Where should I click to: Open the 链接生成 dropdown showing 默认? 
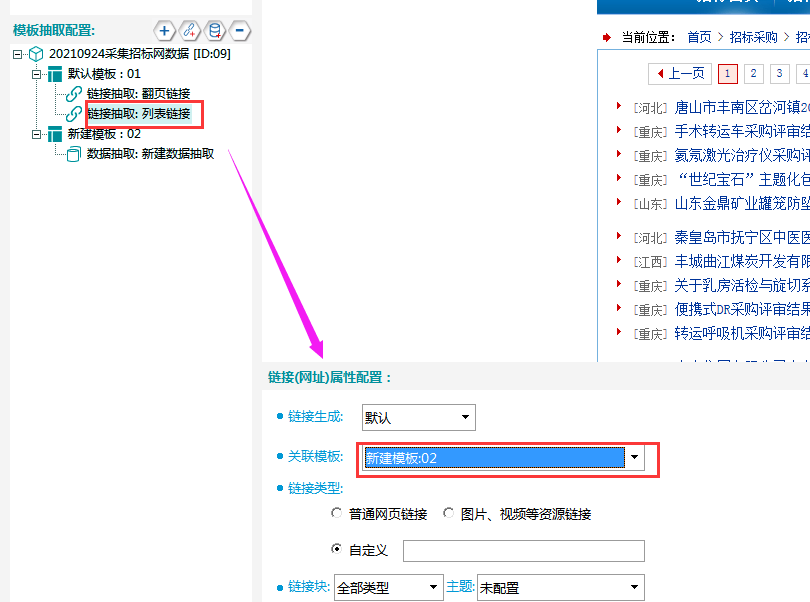click(418, 417)
